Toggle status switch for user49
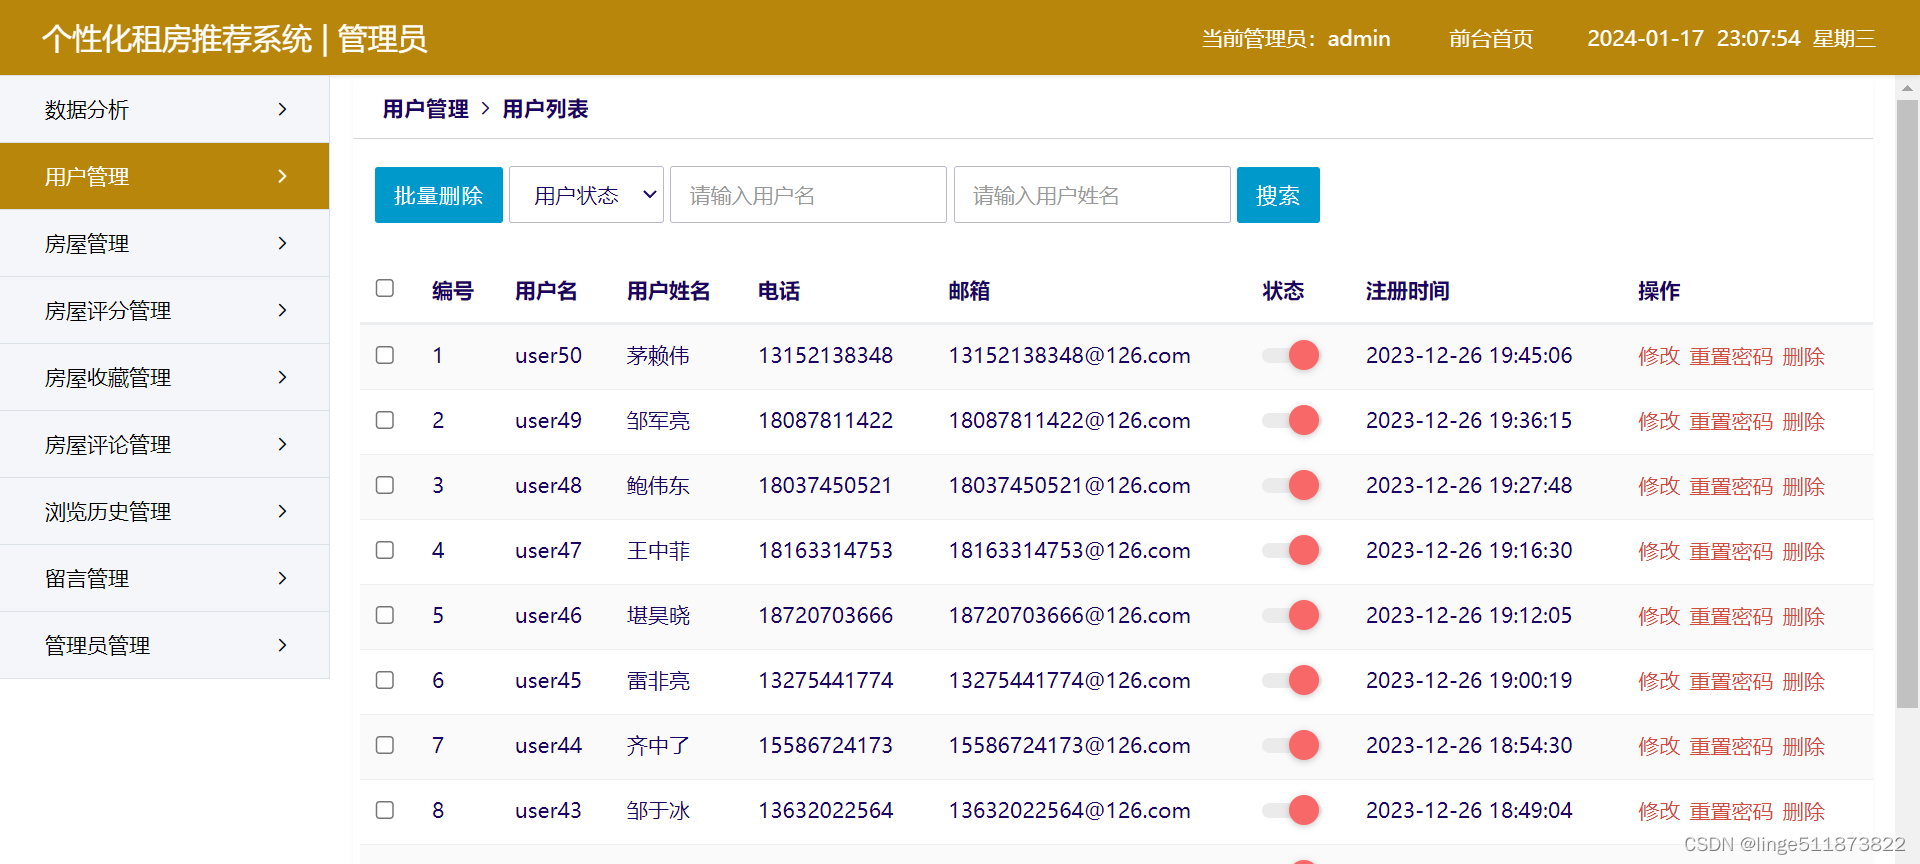Image resolution: width=1920 pixels, height=864 pixels. click(1291, 420)
